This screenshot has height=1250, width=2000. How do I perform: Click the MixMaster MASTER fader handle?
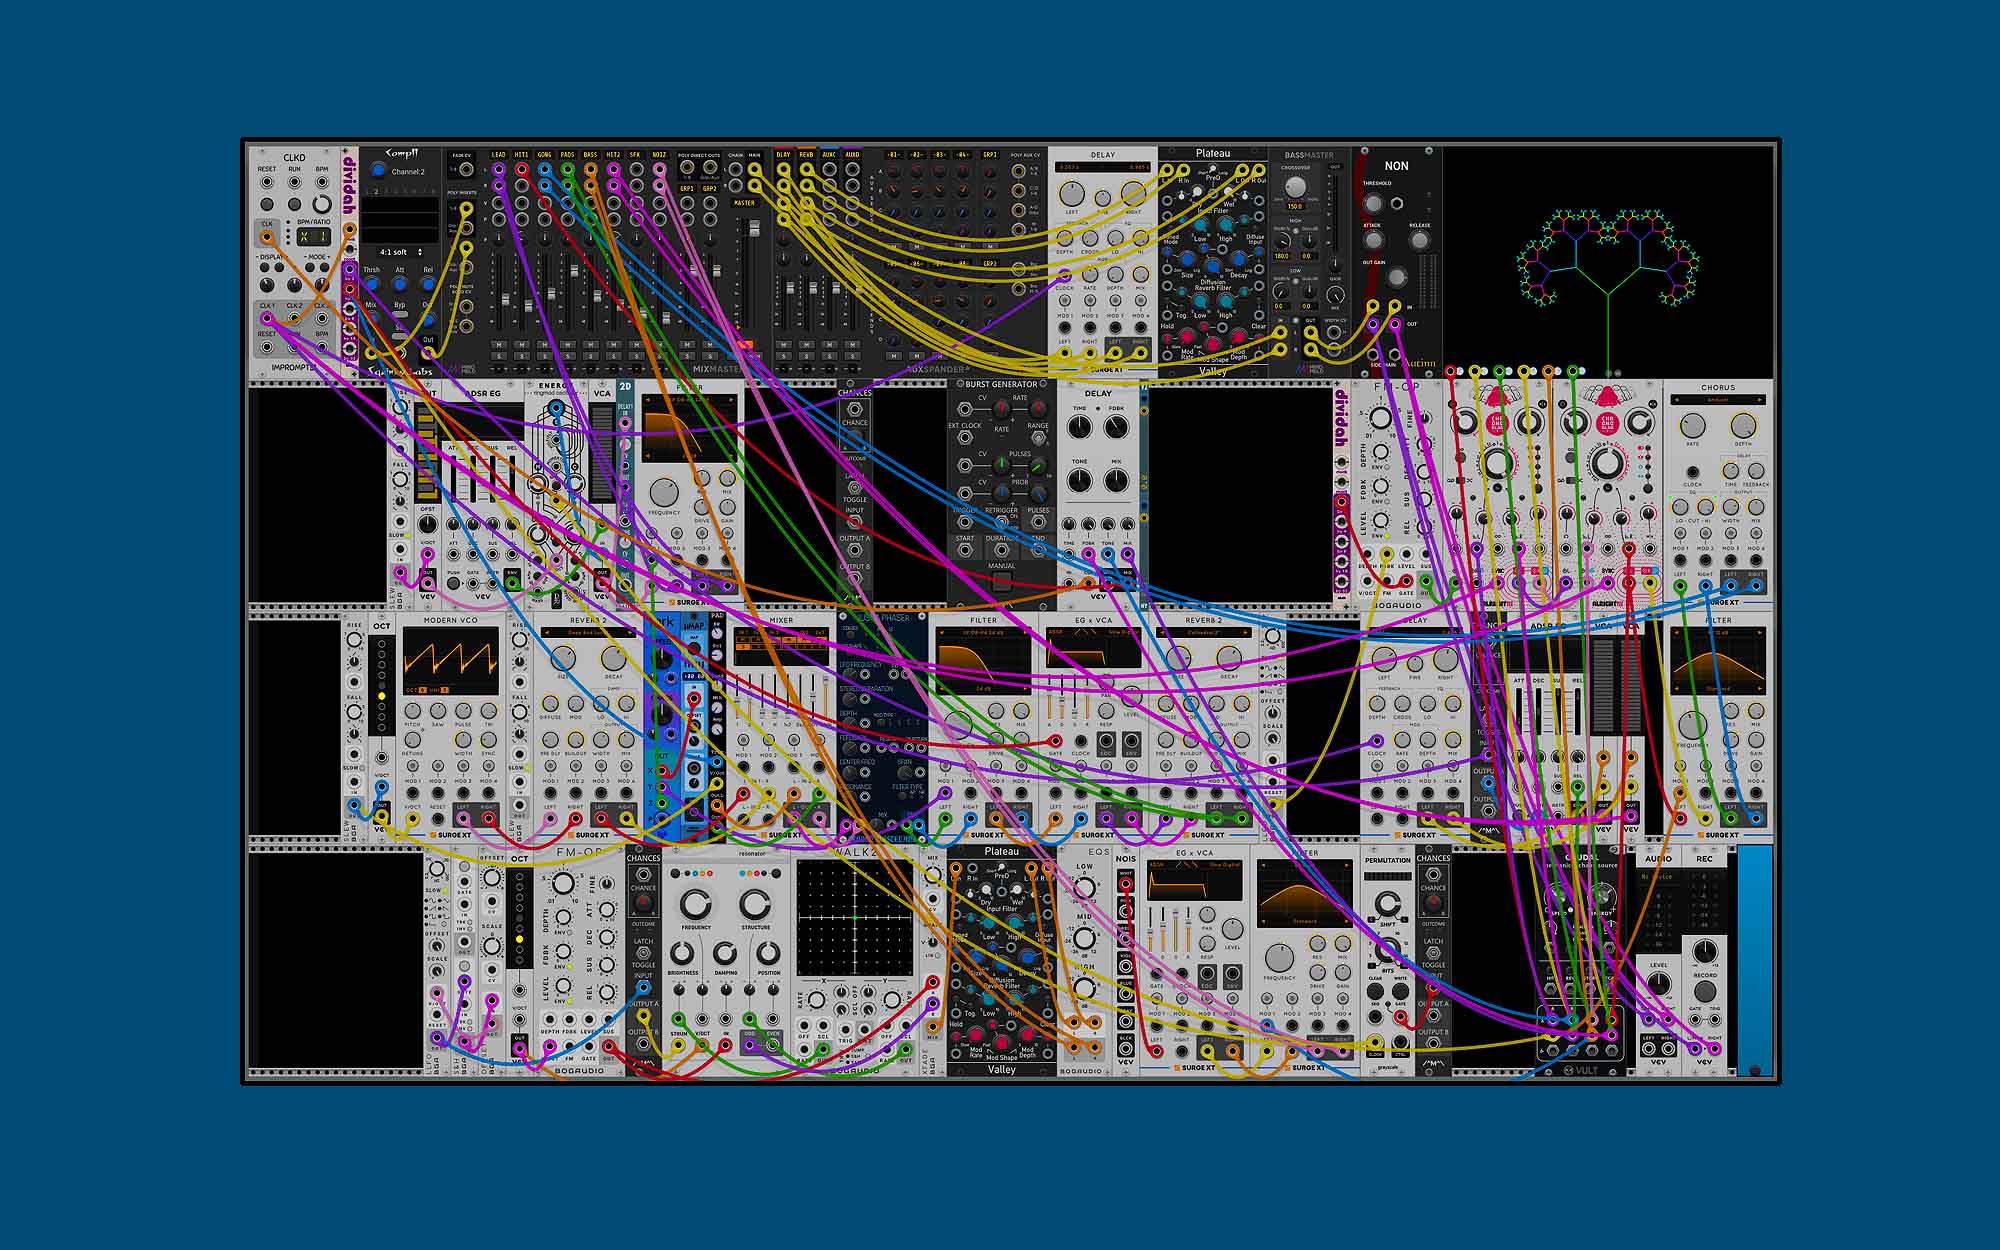pos(755,228)
